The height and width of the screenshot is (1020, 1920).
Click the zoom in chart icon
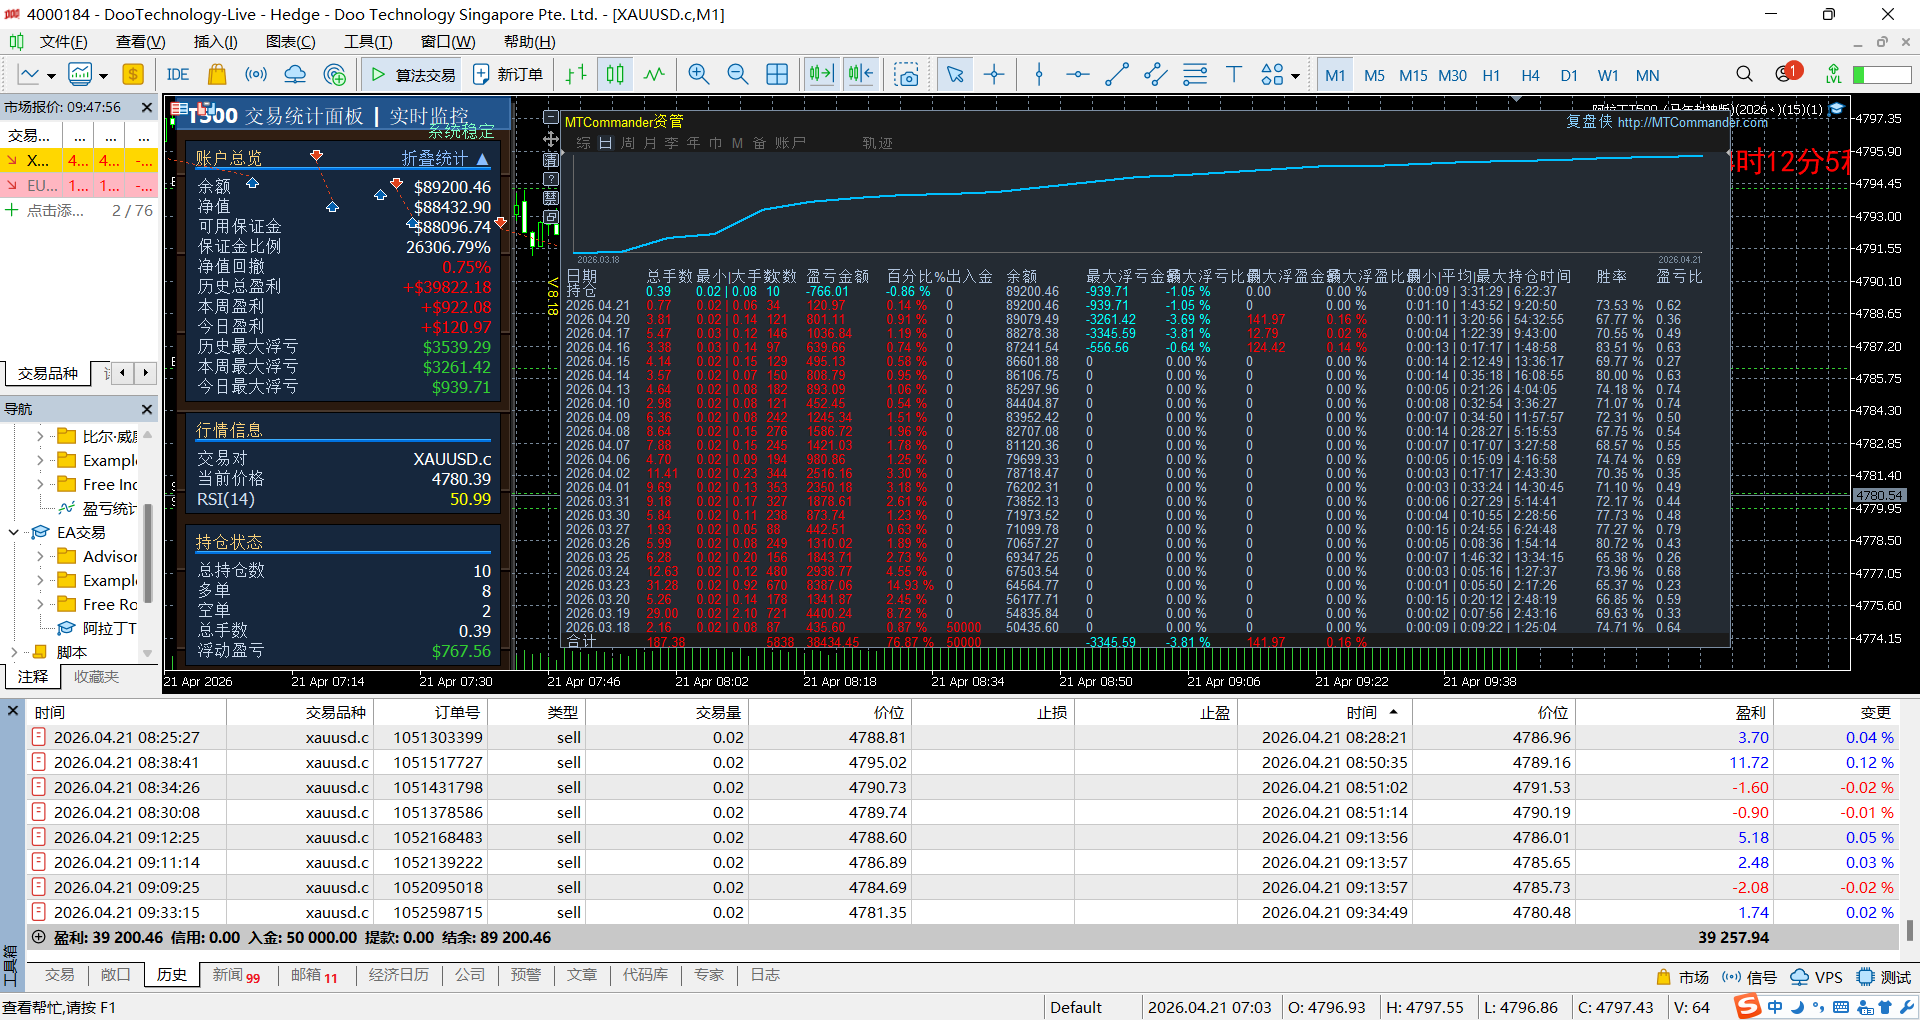click(698, 74)
